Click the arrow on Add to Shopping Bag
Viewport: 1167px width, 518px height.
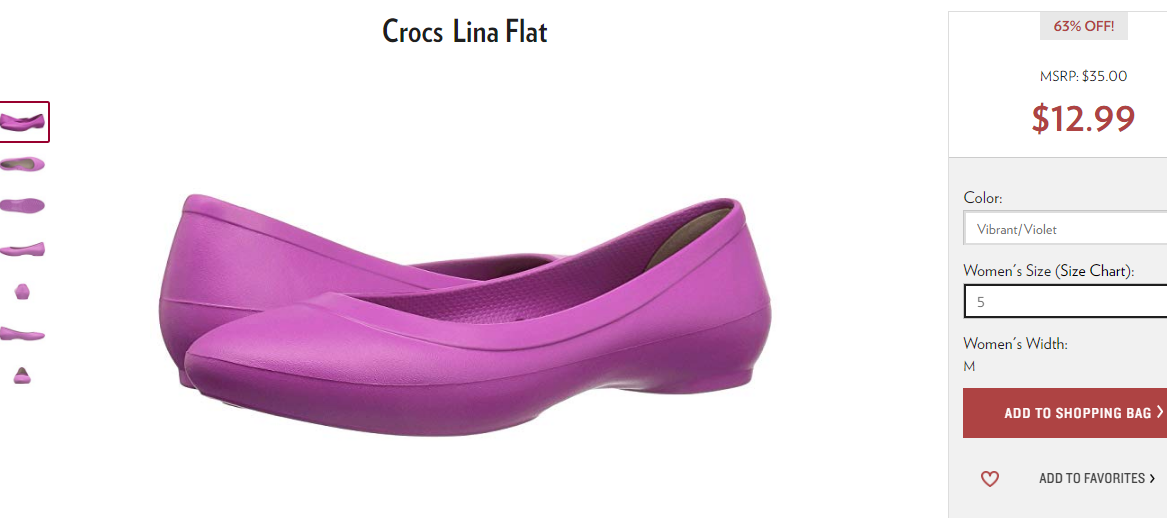click(x=1160, y=412)
